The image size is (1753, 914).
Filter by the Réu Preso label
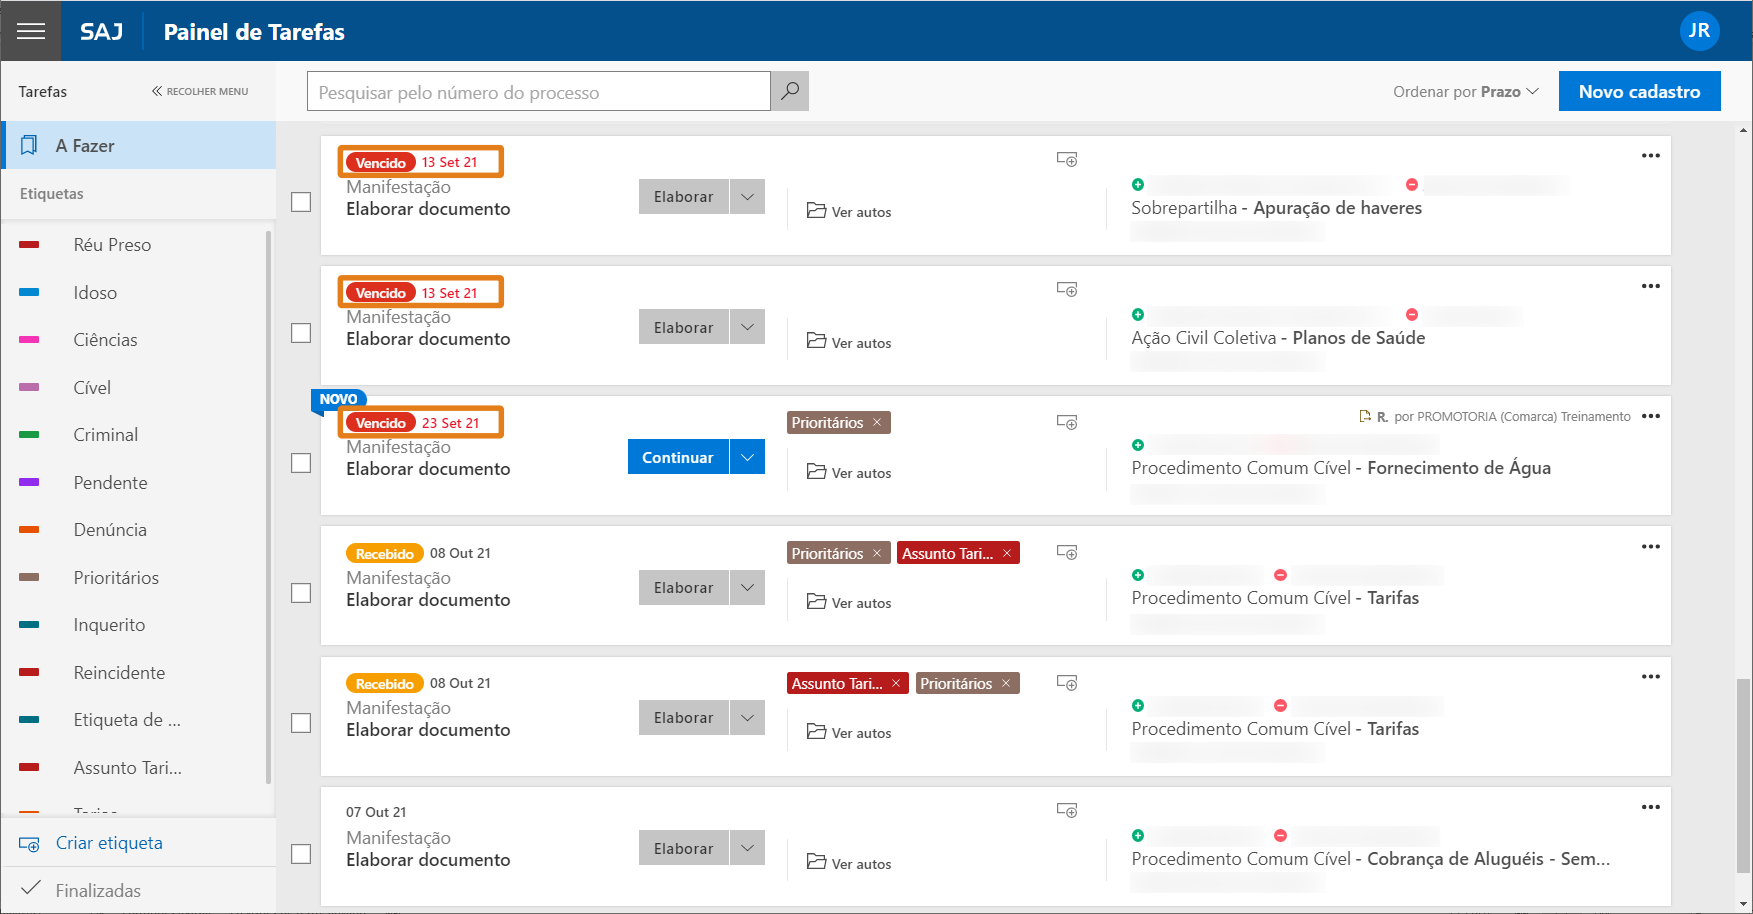coord(112,245)
